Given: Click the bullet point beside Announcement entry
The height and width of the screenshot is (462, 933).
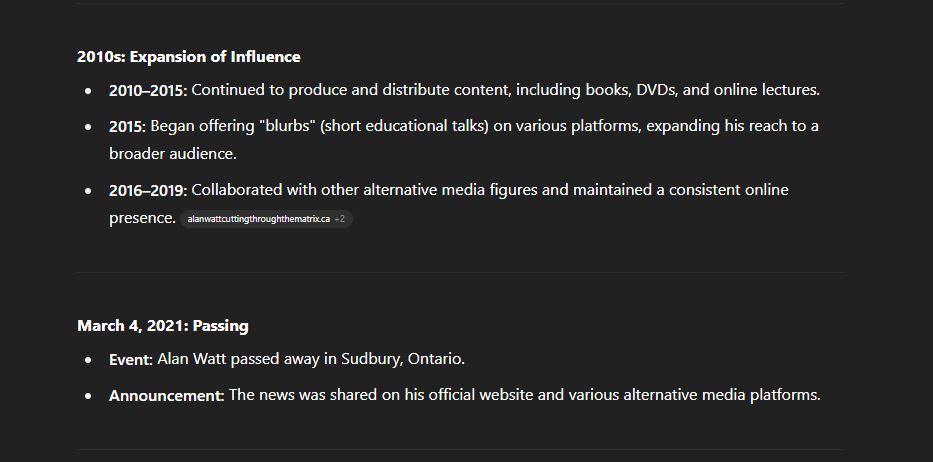Looking at the screenshot, I should [x=89, y=396].
